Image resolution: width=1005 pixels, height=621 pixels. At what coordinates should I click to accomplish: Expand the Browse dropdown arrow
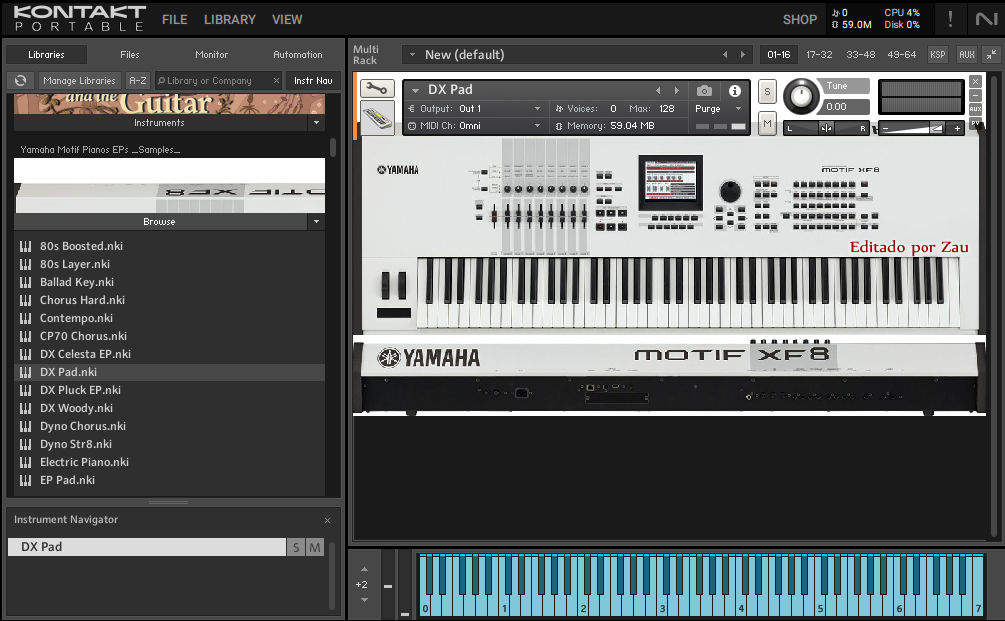click(x=317, y=222)
